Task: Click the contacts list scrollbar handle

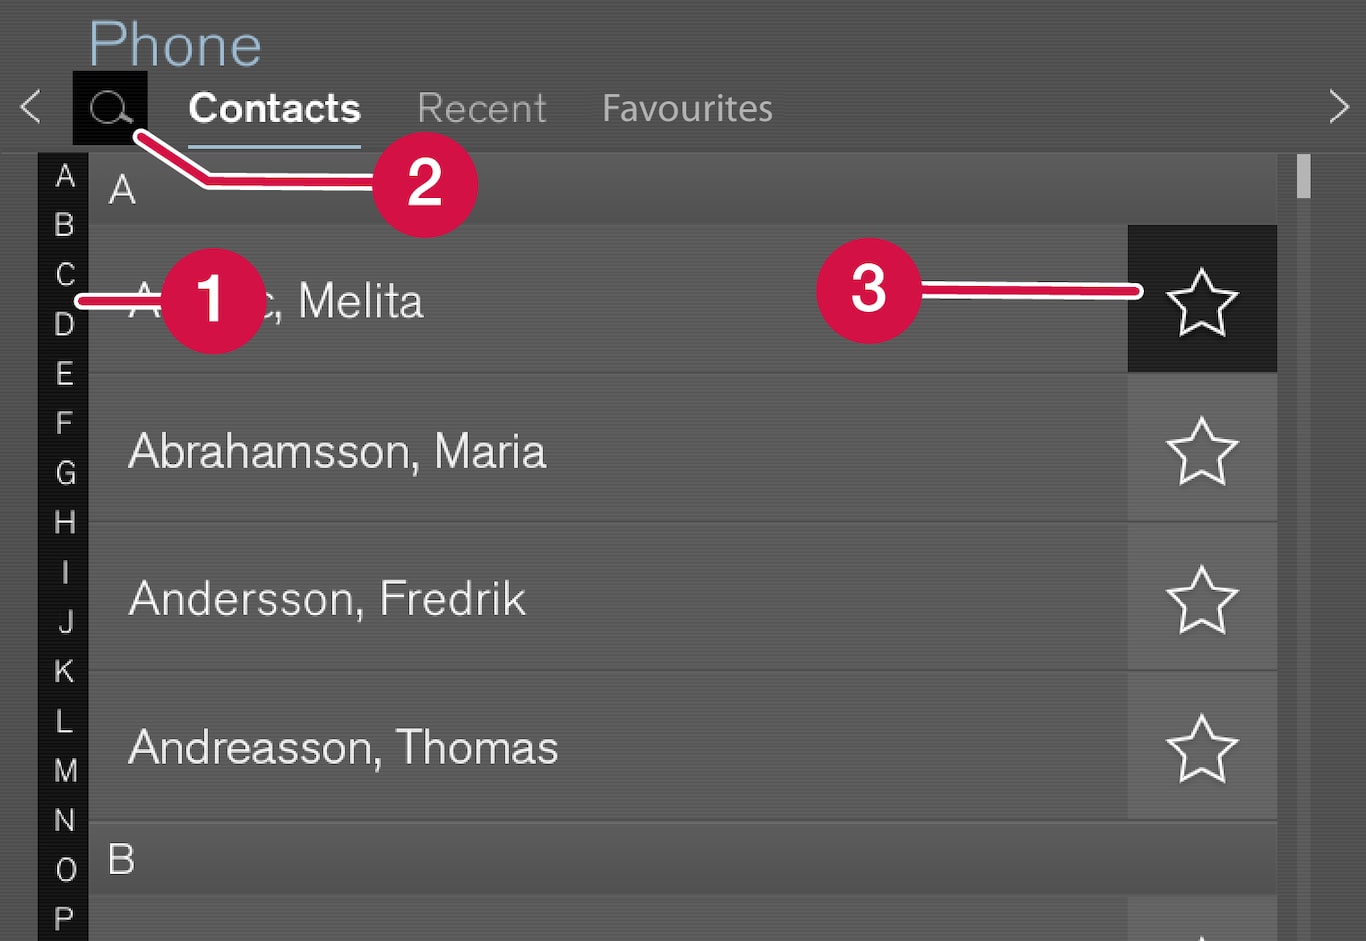Action: [x=1303, y=177]
